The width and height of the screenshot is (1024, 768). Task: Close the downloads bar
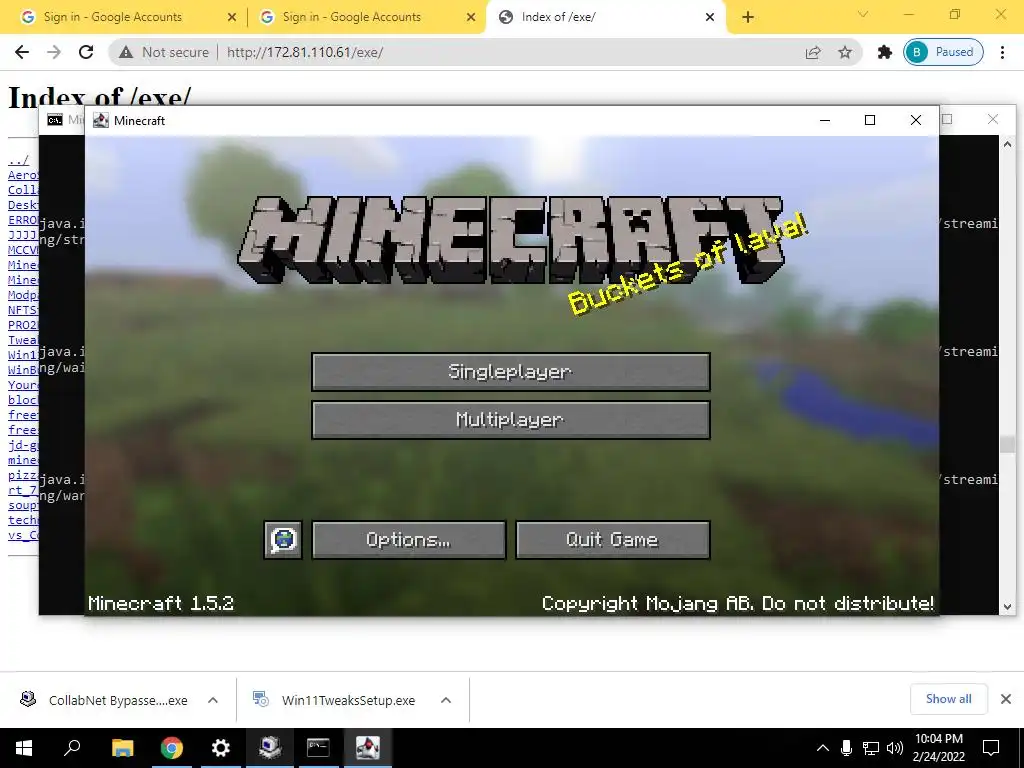(x=1006, y=699)
